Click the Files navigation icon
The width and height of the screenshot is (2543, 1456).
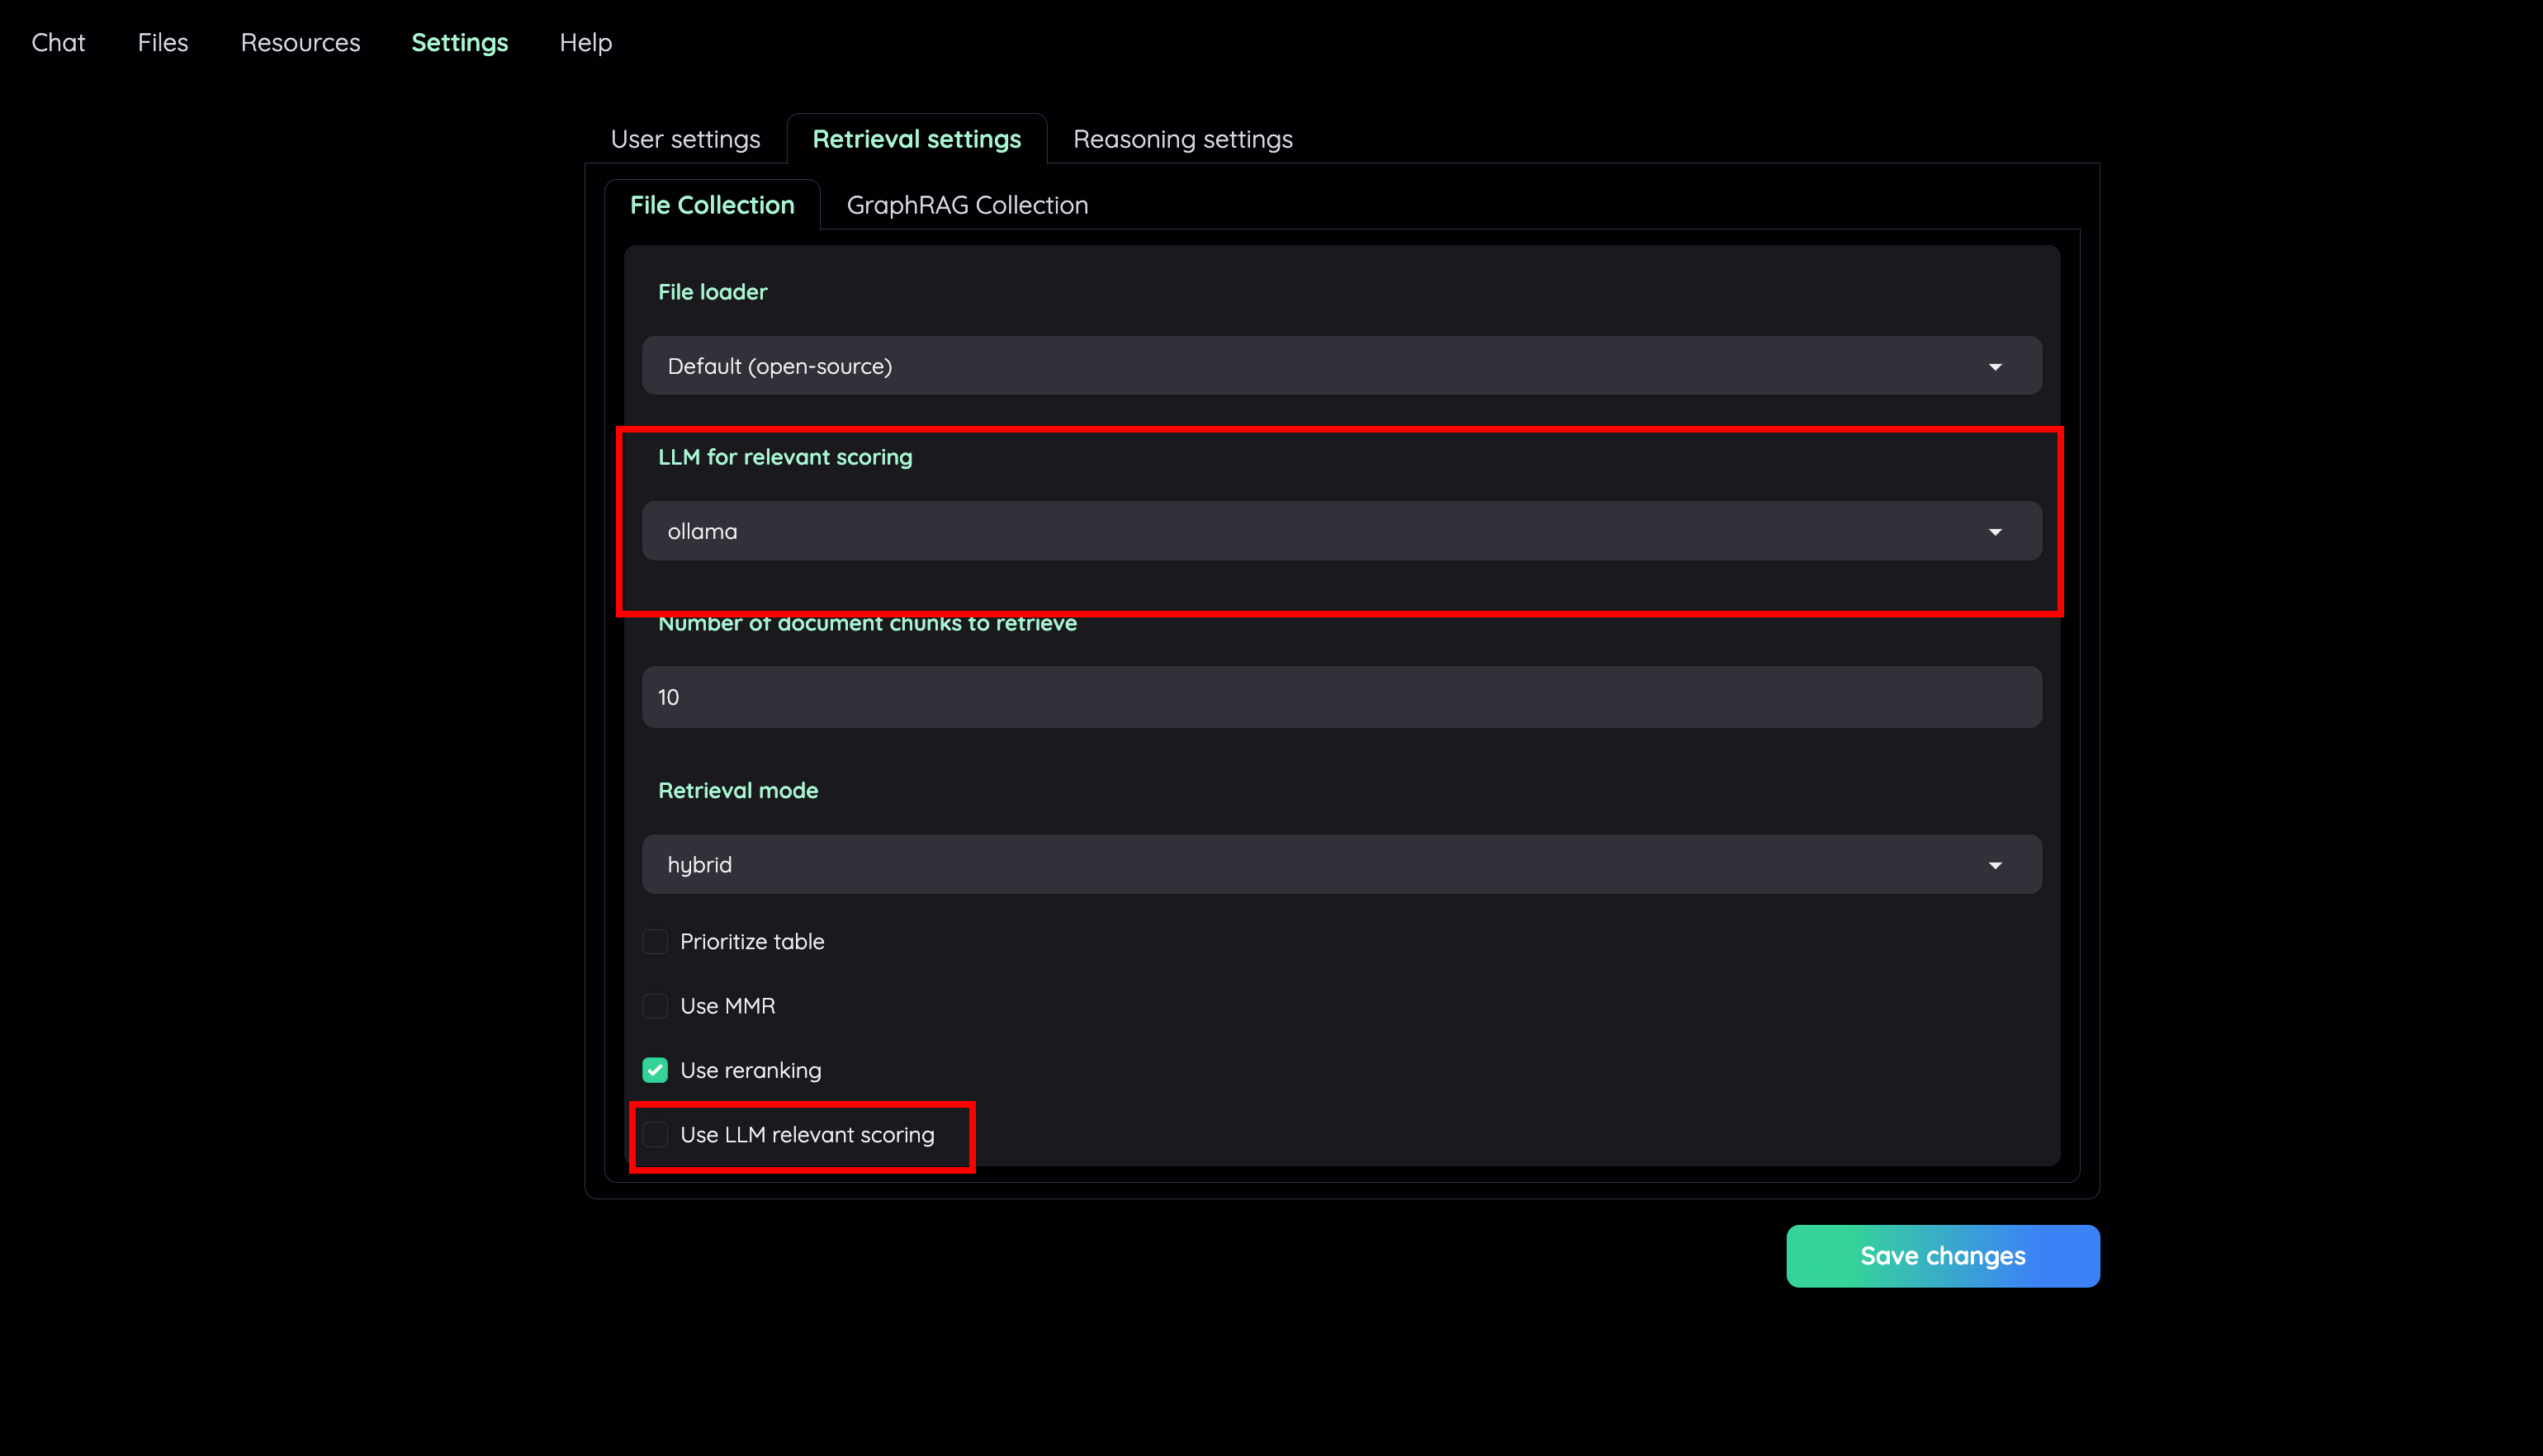(x=163, y=42)
